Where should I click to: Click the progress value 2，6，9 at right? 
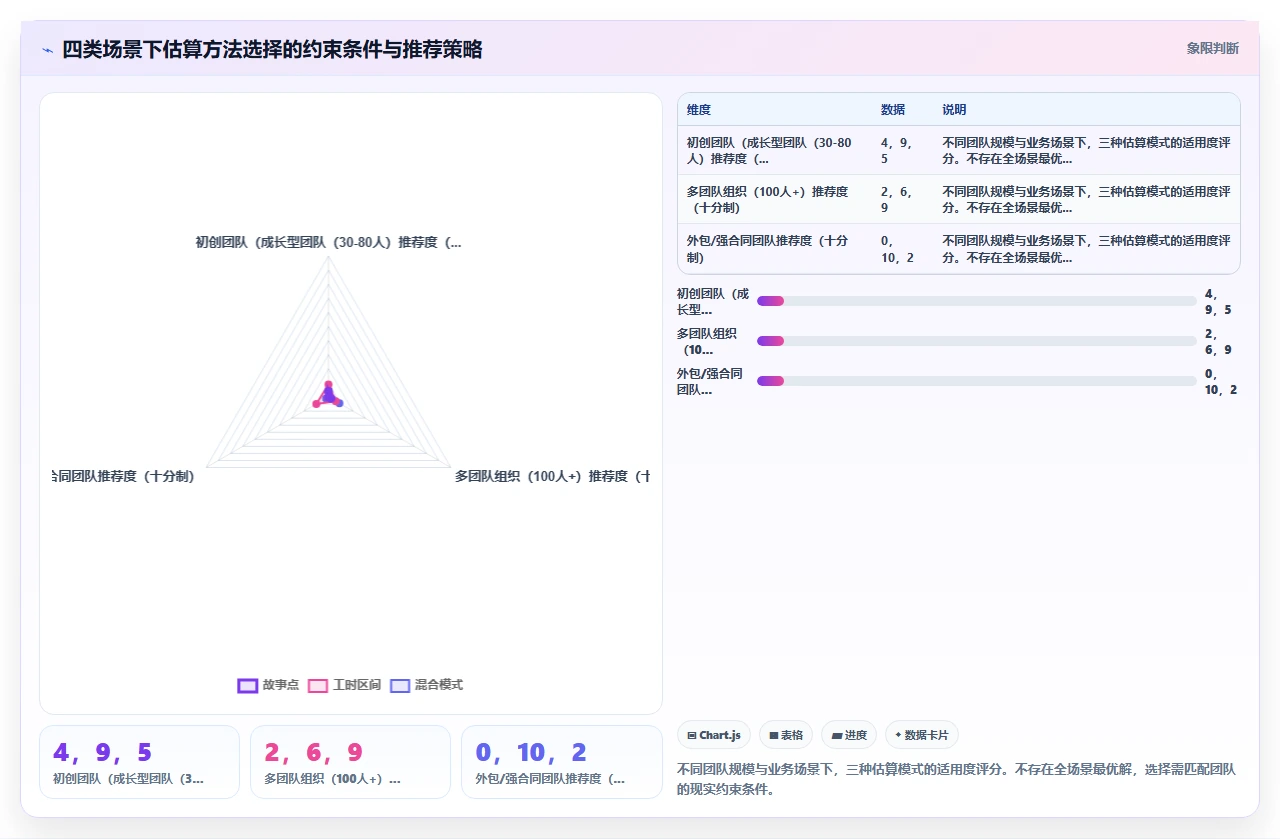(1219, 341)
